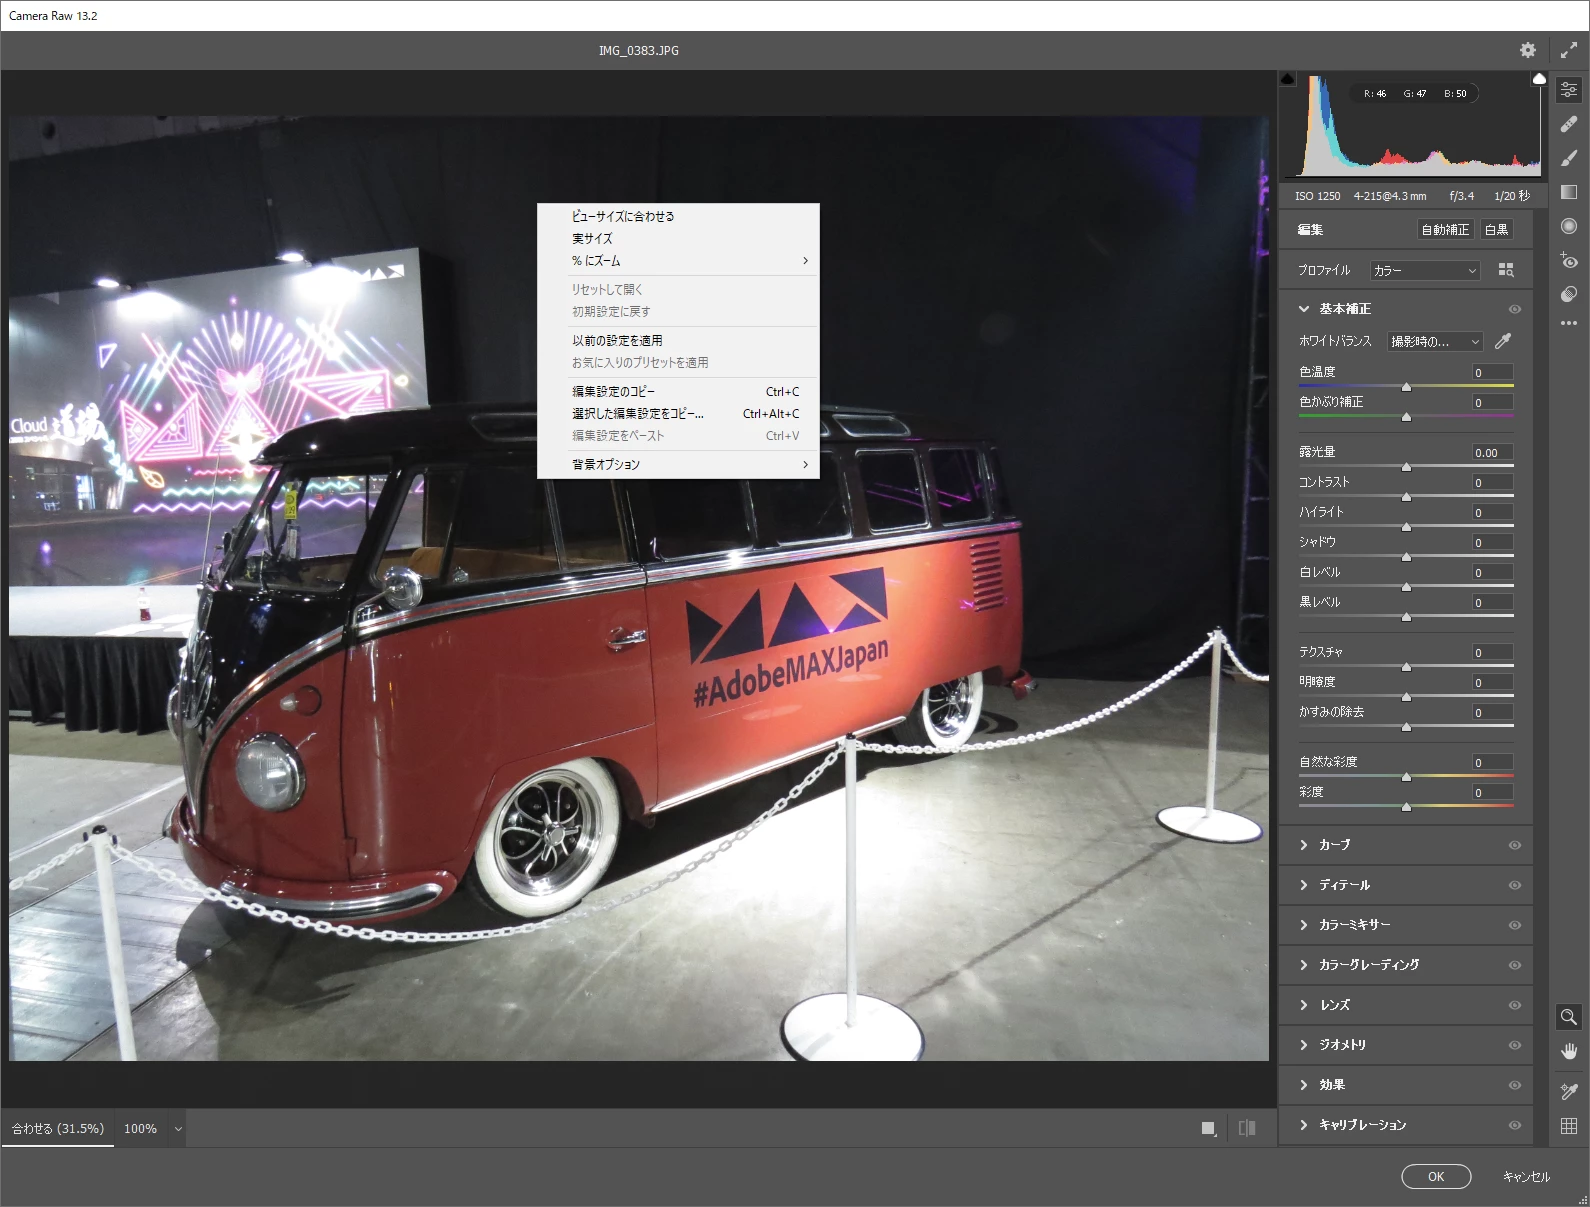Screen dimensions: 1590x1207
Task: Click the 自動補正 button
Action: click(1445, 229)
